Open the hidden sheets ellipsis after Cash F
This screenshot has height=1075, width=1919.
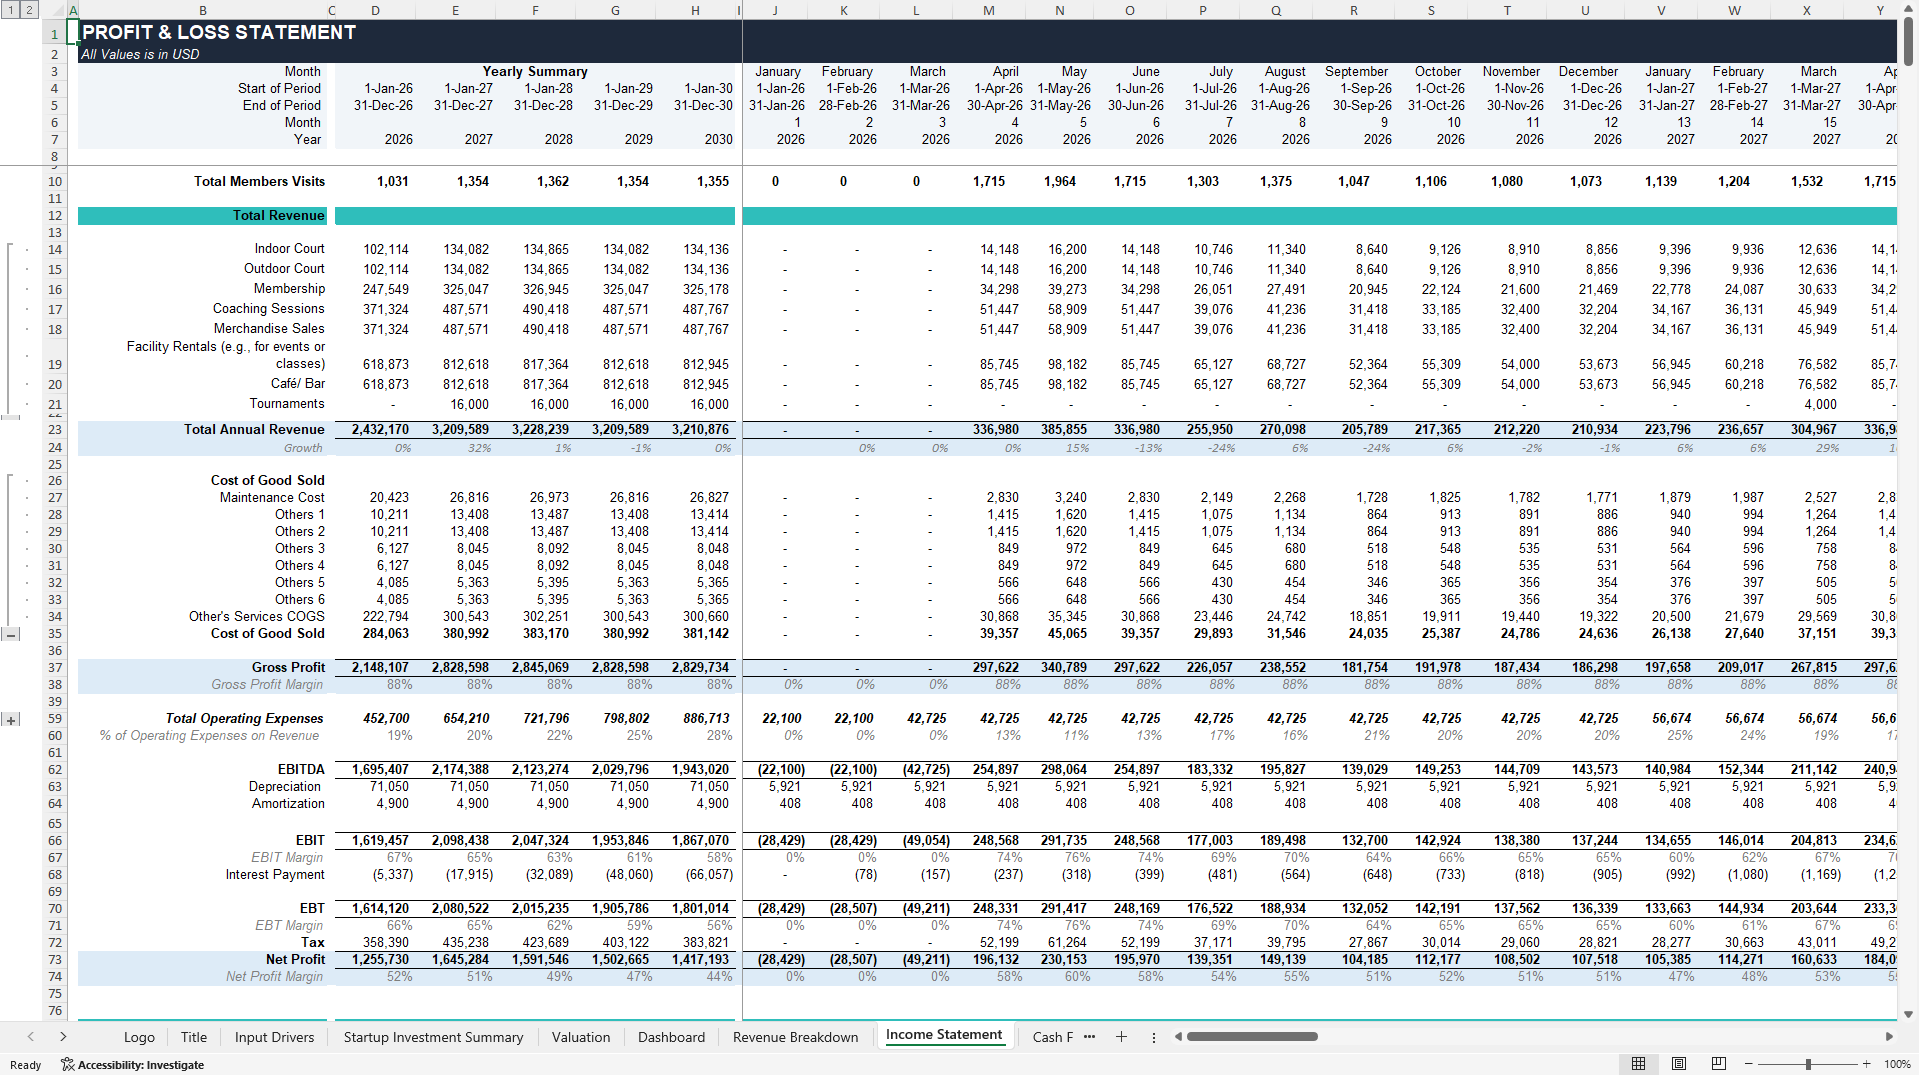[1089, 1037]
